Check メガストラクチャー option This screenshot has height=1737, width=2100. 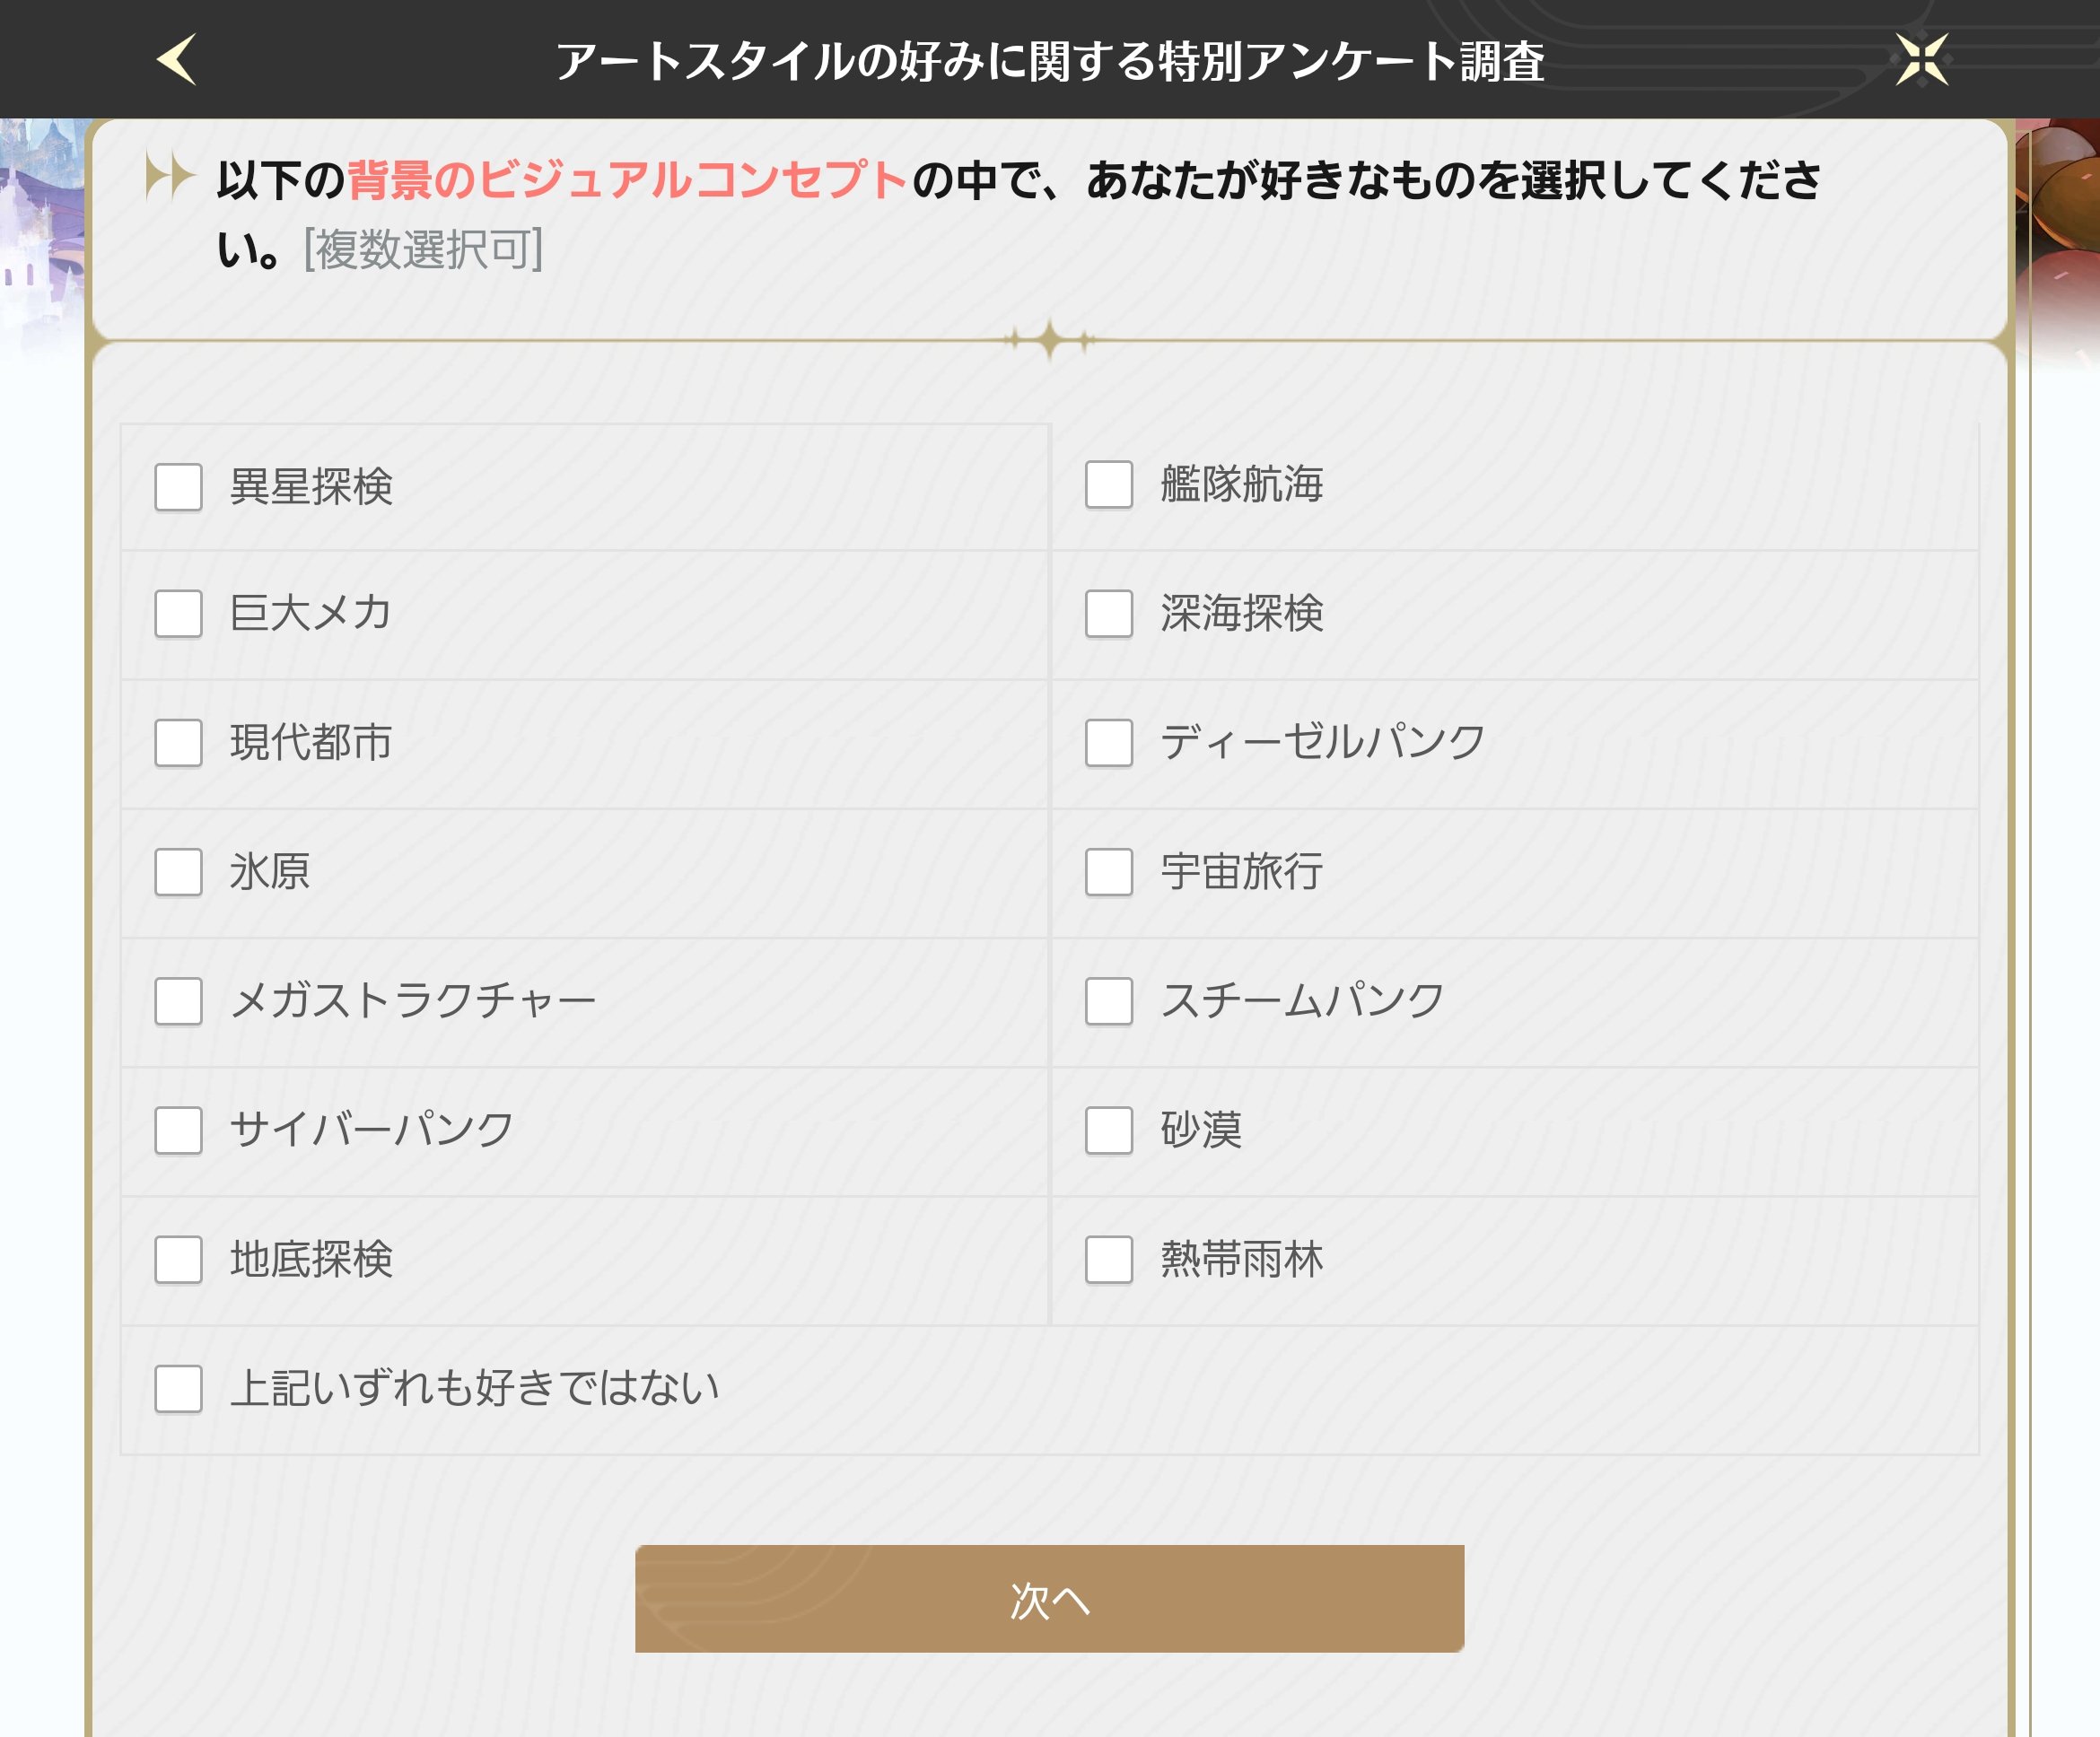[179, 1001]
